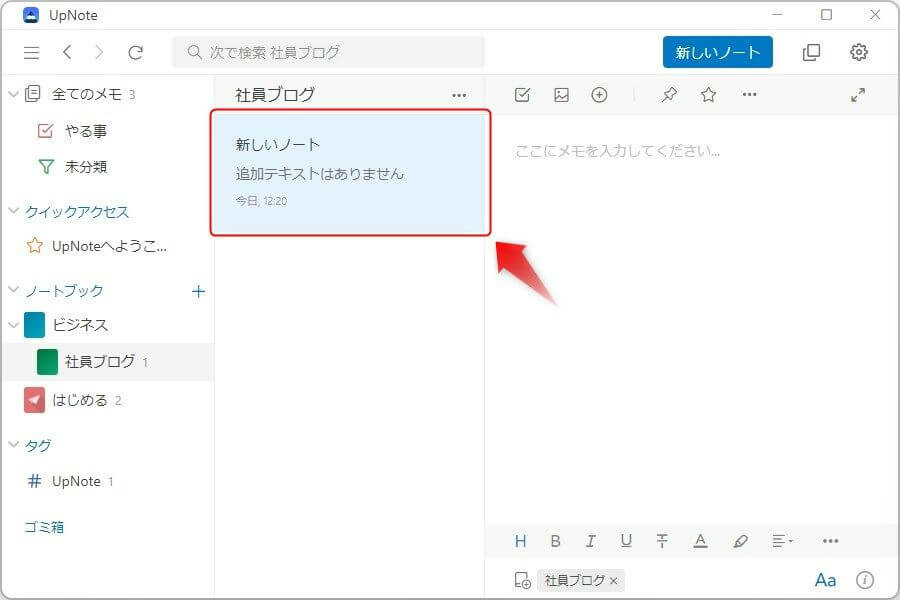Collapse the 全てのメモ section
Image resolution: width=900 pixels, height=600 pixels.
point(14,94)
